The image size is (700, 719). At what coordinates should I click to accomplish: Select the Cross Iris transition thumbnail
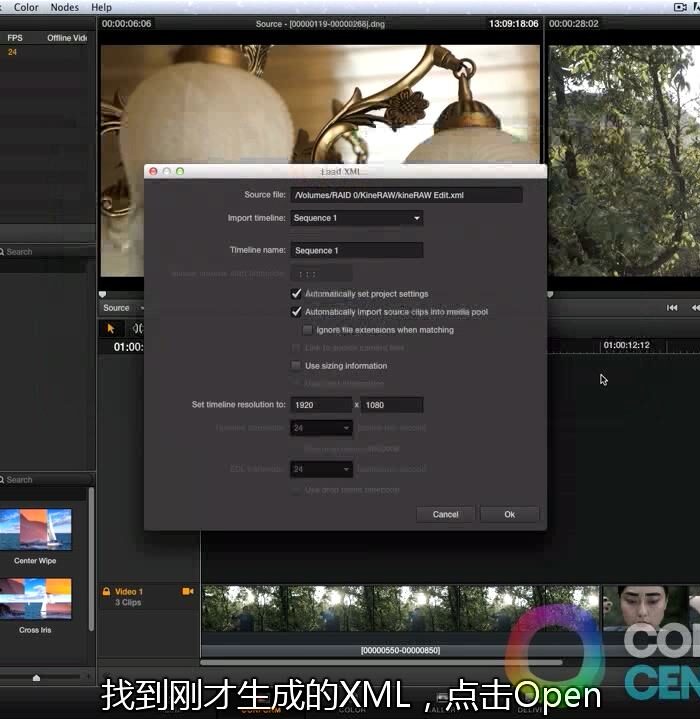click(34, 599)
